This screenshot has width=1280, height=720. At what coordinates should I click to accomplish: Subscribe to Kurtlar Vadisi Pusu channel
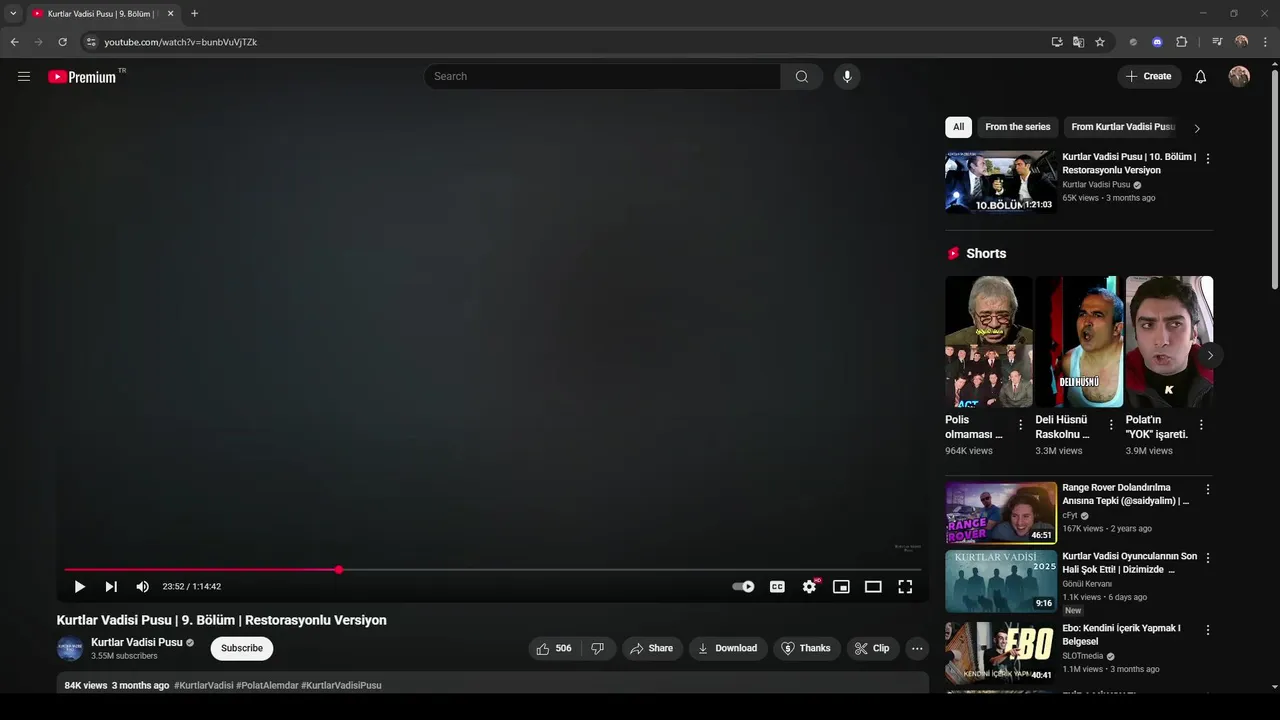coord(242,648)
